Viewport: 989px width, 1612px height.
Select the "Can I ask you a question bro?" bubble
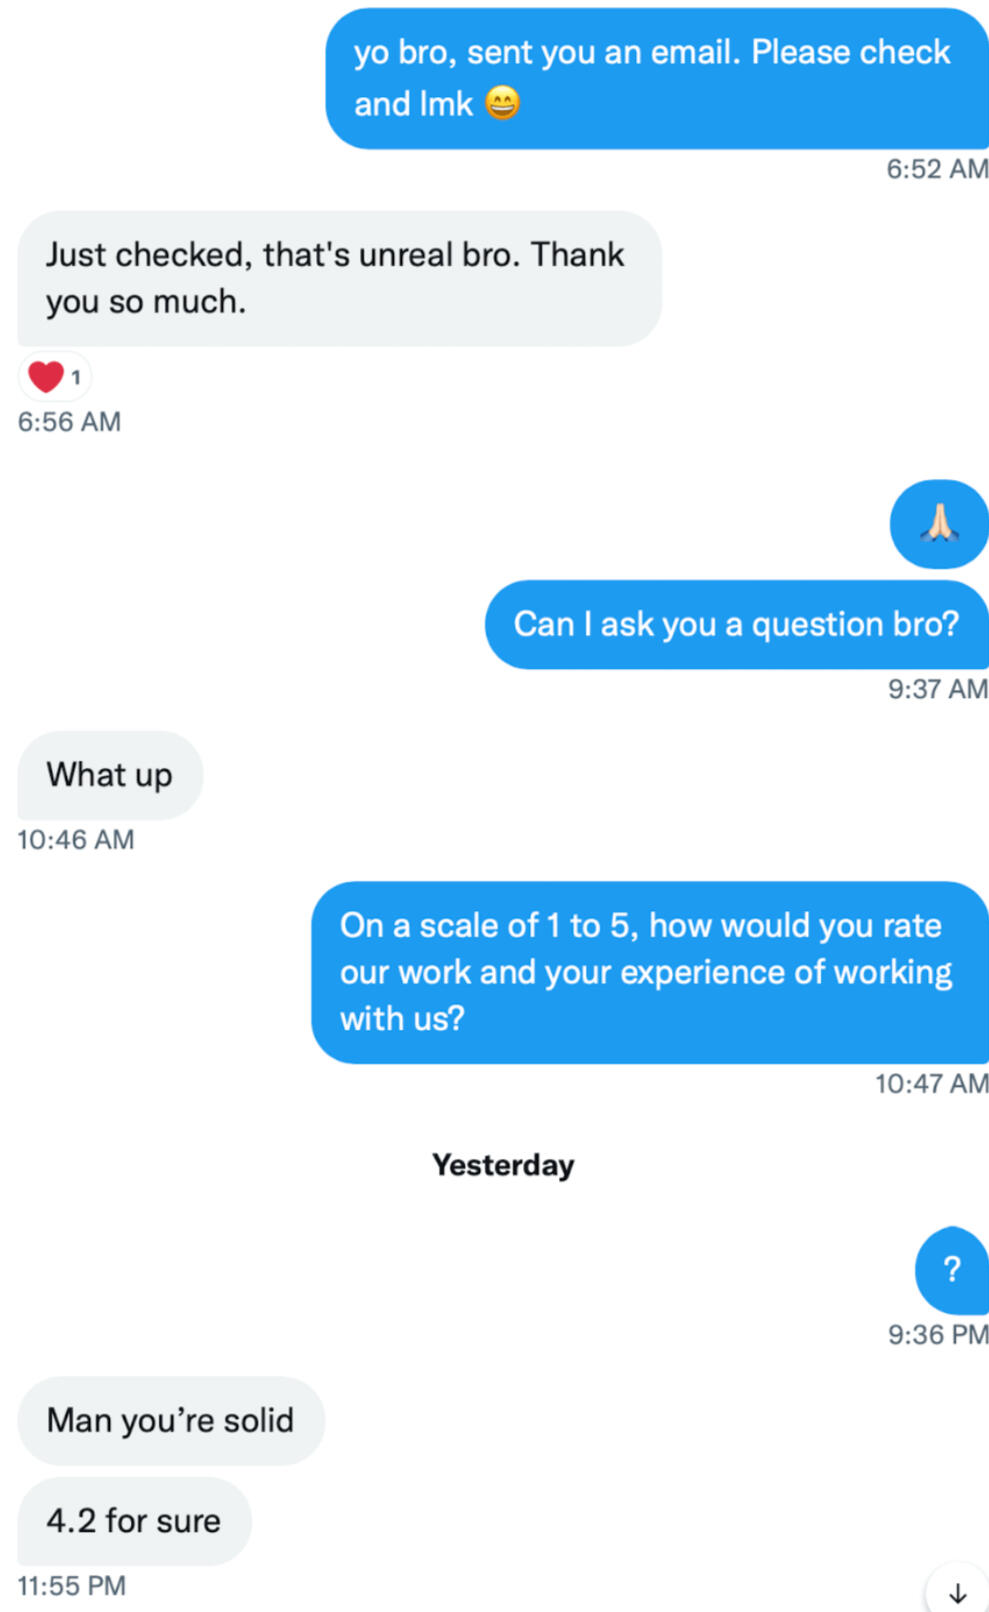pos(736,624)
